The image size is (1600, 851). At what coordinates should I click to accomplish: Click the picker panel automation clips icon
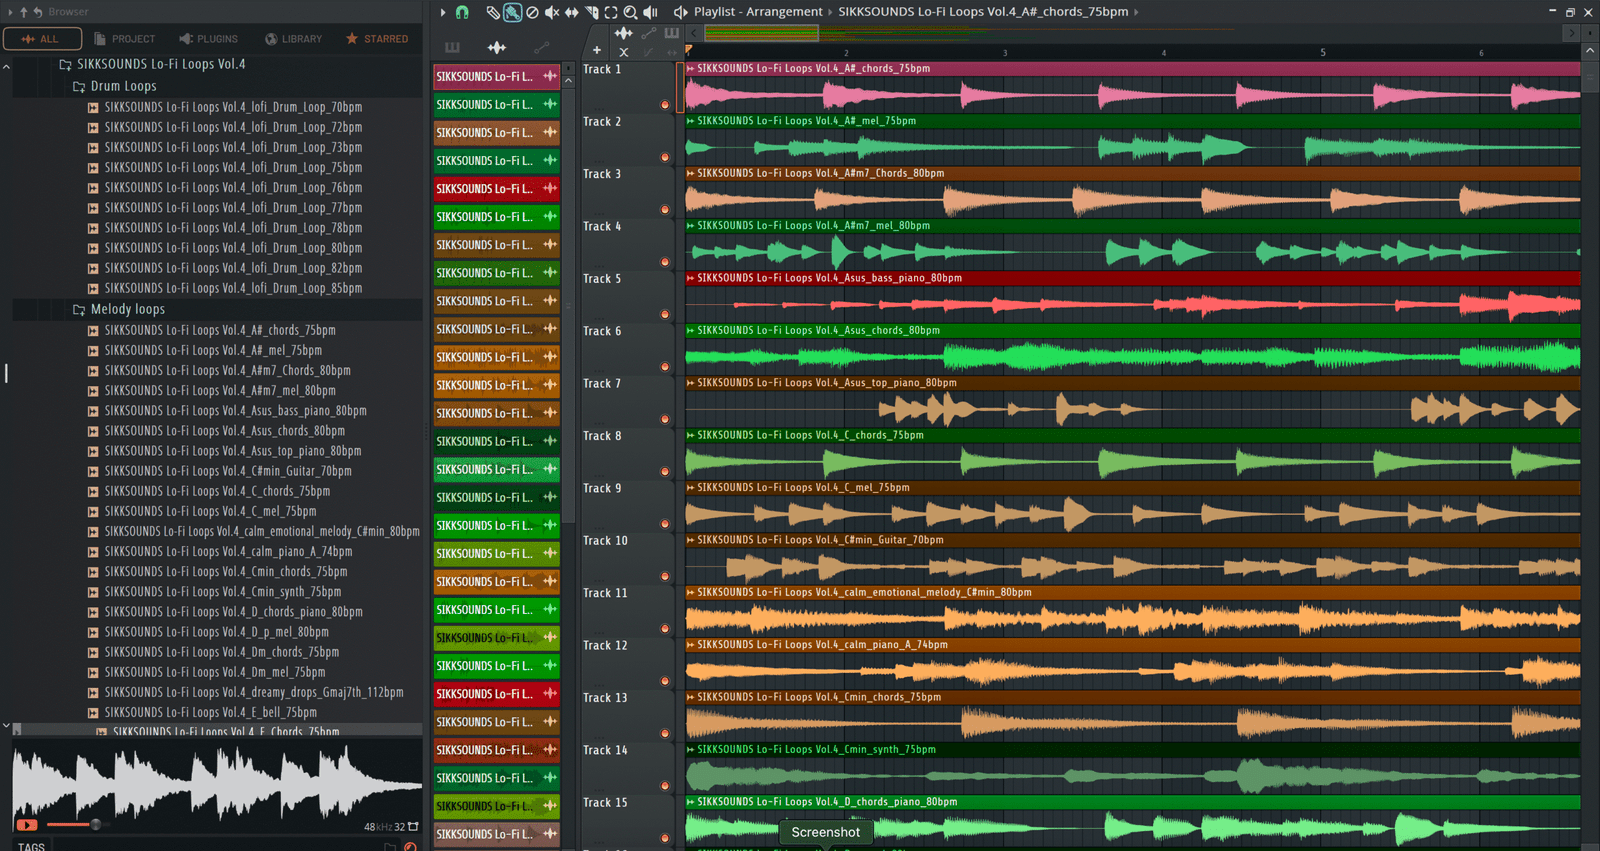coord(541,47)
